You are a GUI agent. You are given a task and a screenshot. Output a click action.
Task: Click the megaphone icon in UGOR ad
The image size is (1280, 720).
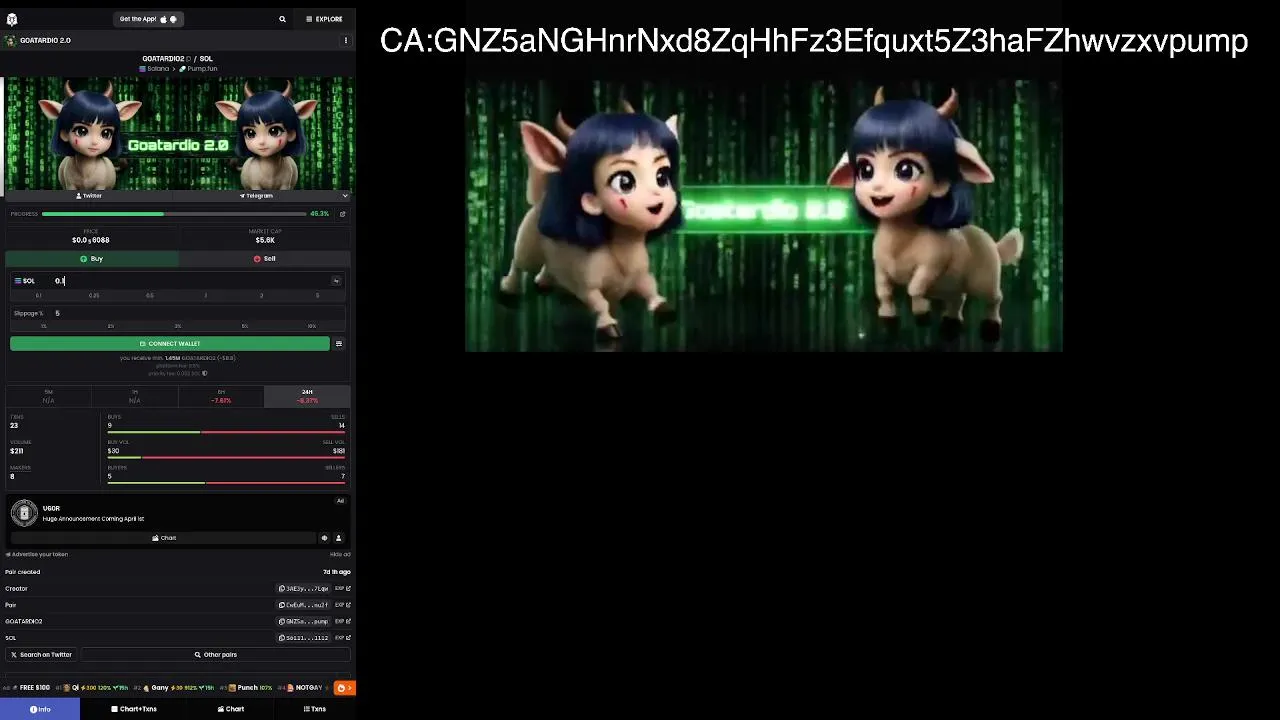pos(324,538)
